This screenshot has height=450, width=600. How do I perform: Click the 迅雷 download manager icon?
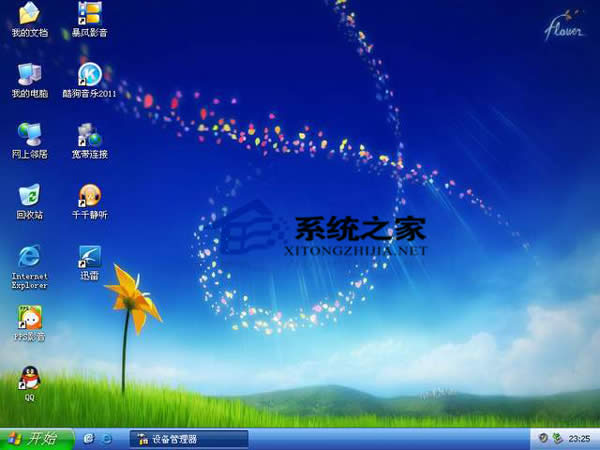(90, 256)
